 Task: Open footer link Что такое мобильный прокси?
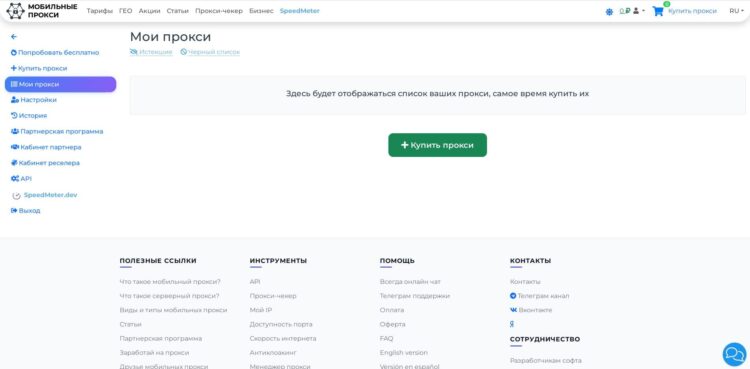coord(170,282)
